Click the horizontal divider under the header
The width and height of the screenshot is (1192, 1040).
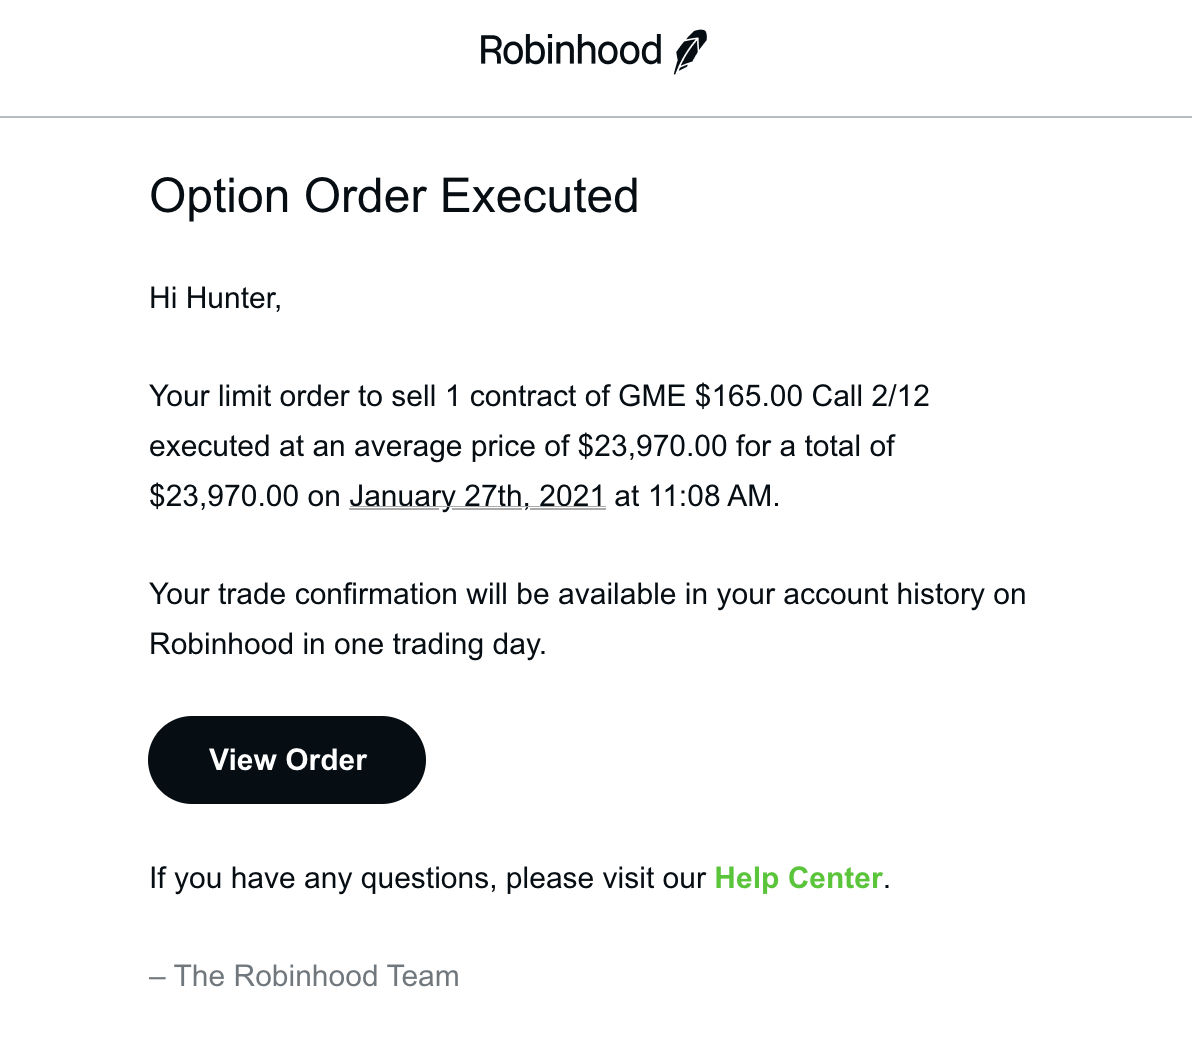[x=596, y=117]
